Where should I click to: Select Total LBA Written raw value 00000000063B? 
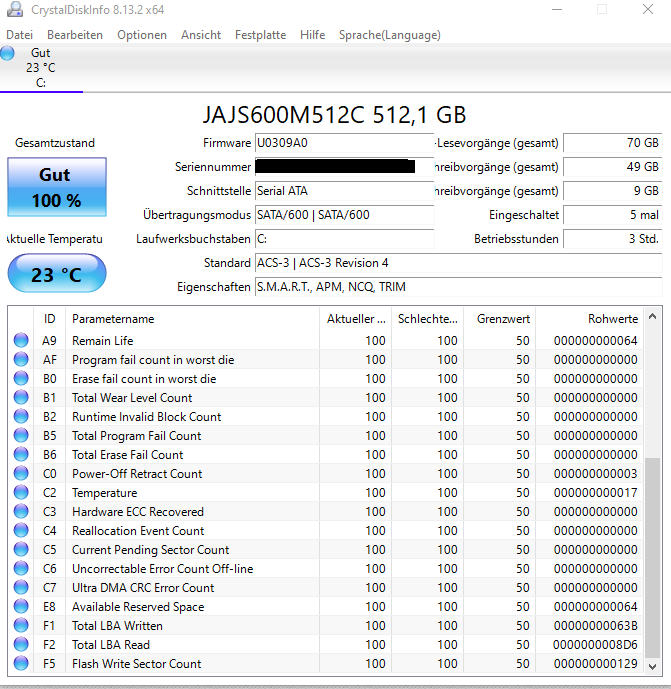tap(595, 625)
